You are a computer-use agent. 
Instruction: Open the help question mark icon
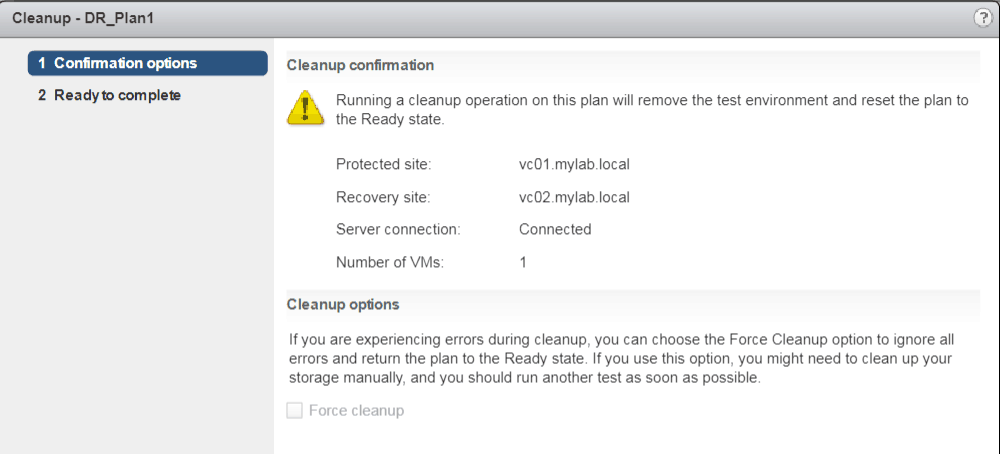(981, 19)
